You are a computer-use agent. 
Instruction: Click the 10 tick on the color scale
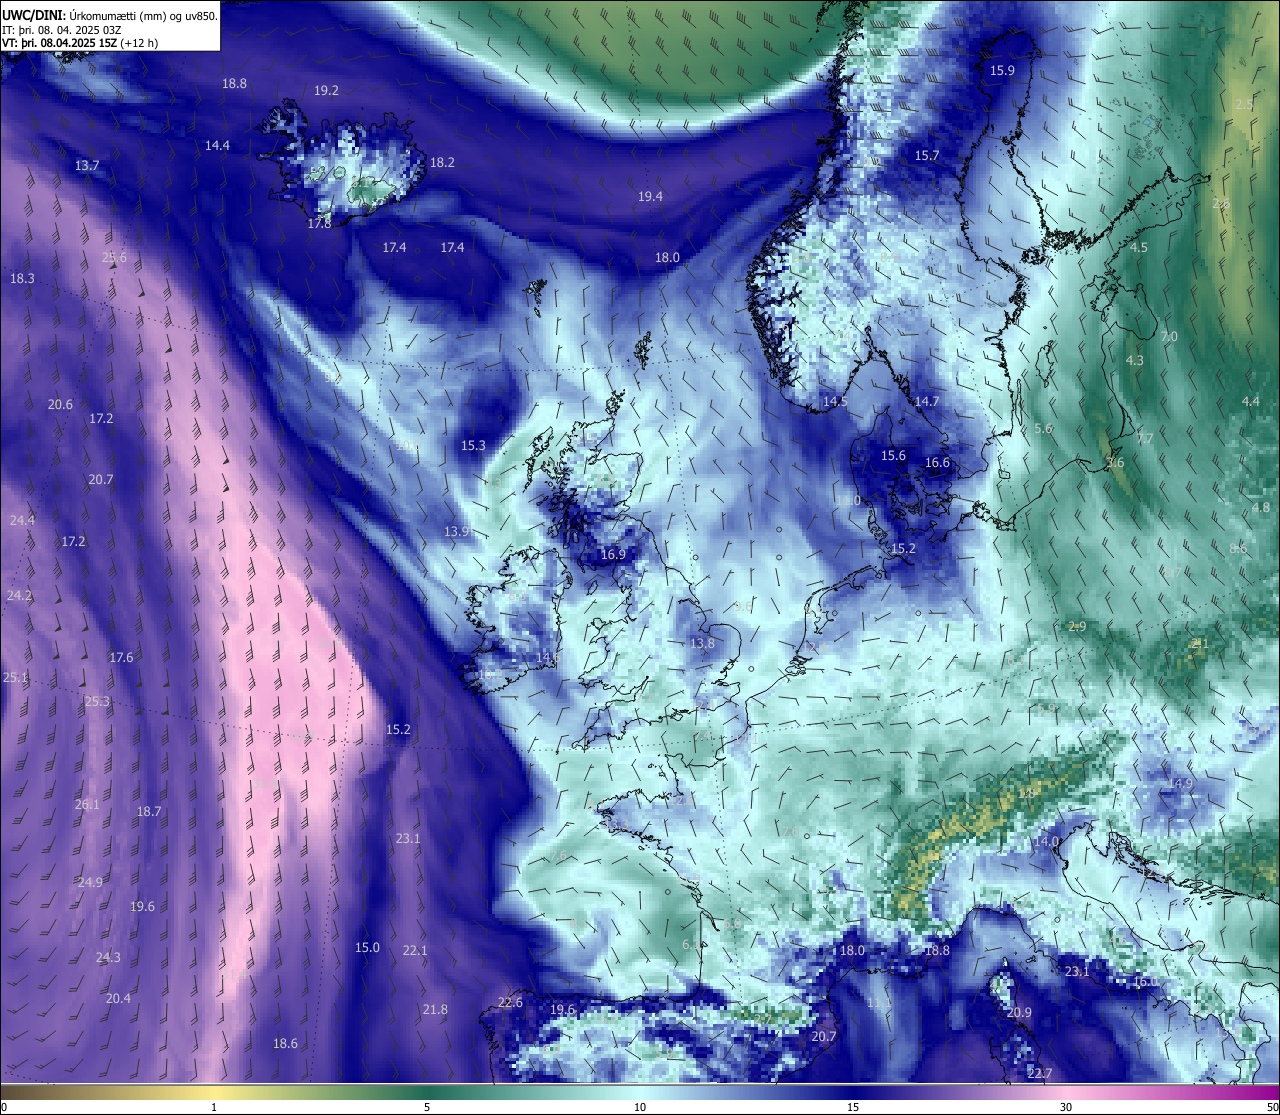pyautogui.click(x=640, y=1107)
